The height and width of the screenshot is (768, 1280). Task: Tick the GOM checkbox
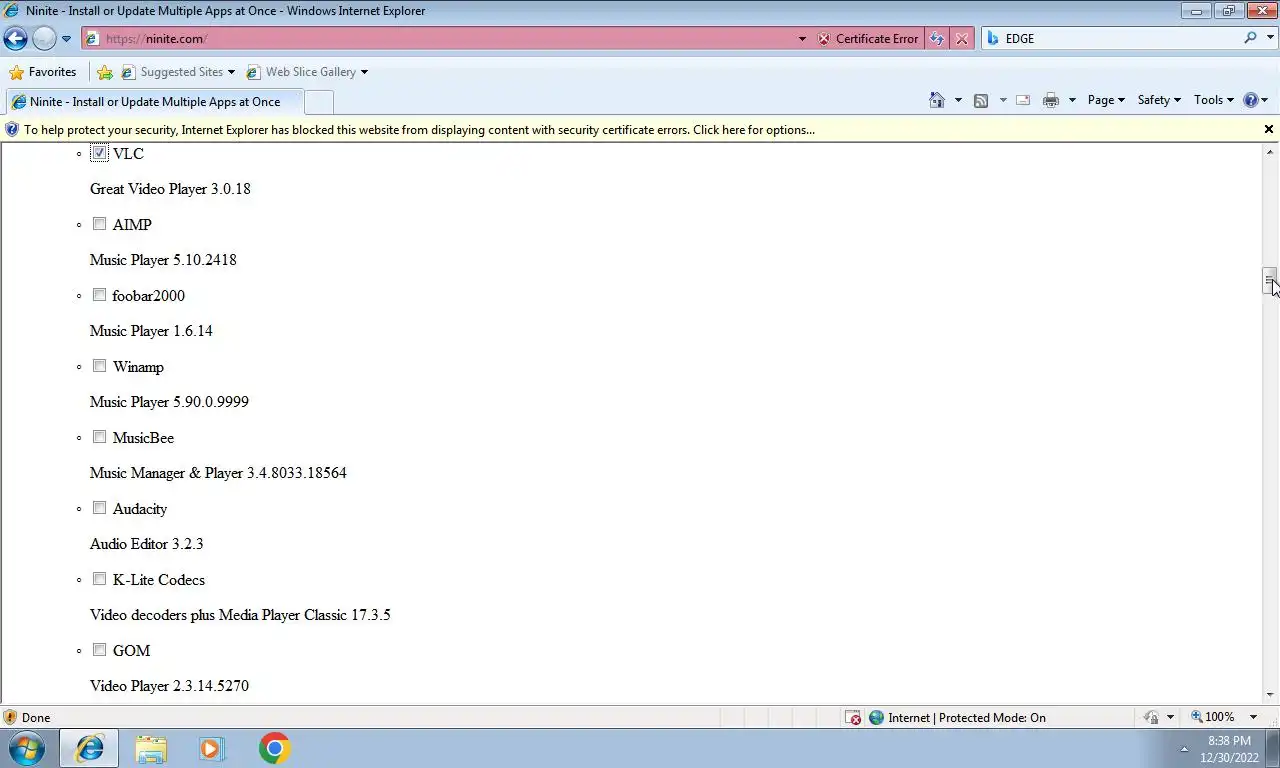click(99, 650)
